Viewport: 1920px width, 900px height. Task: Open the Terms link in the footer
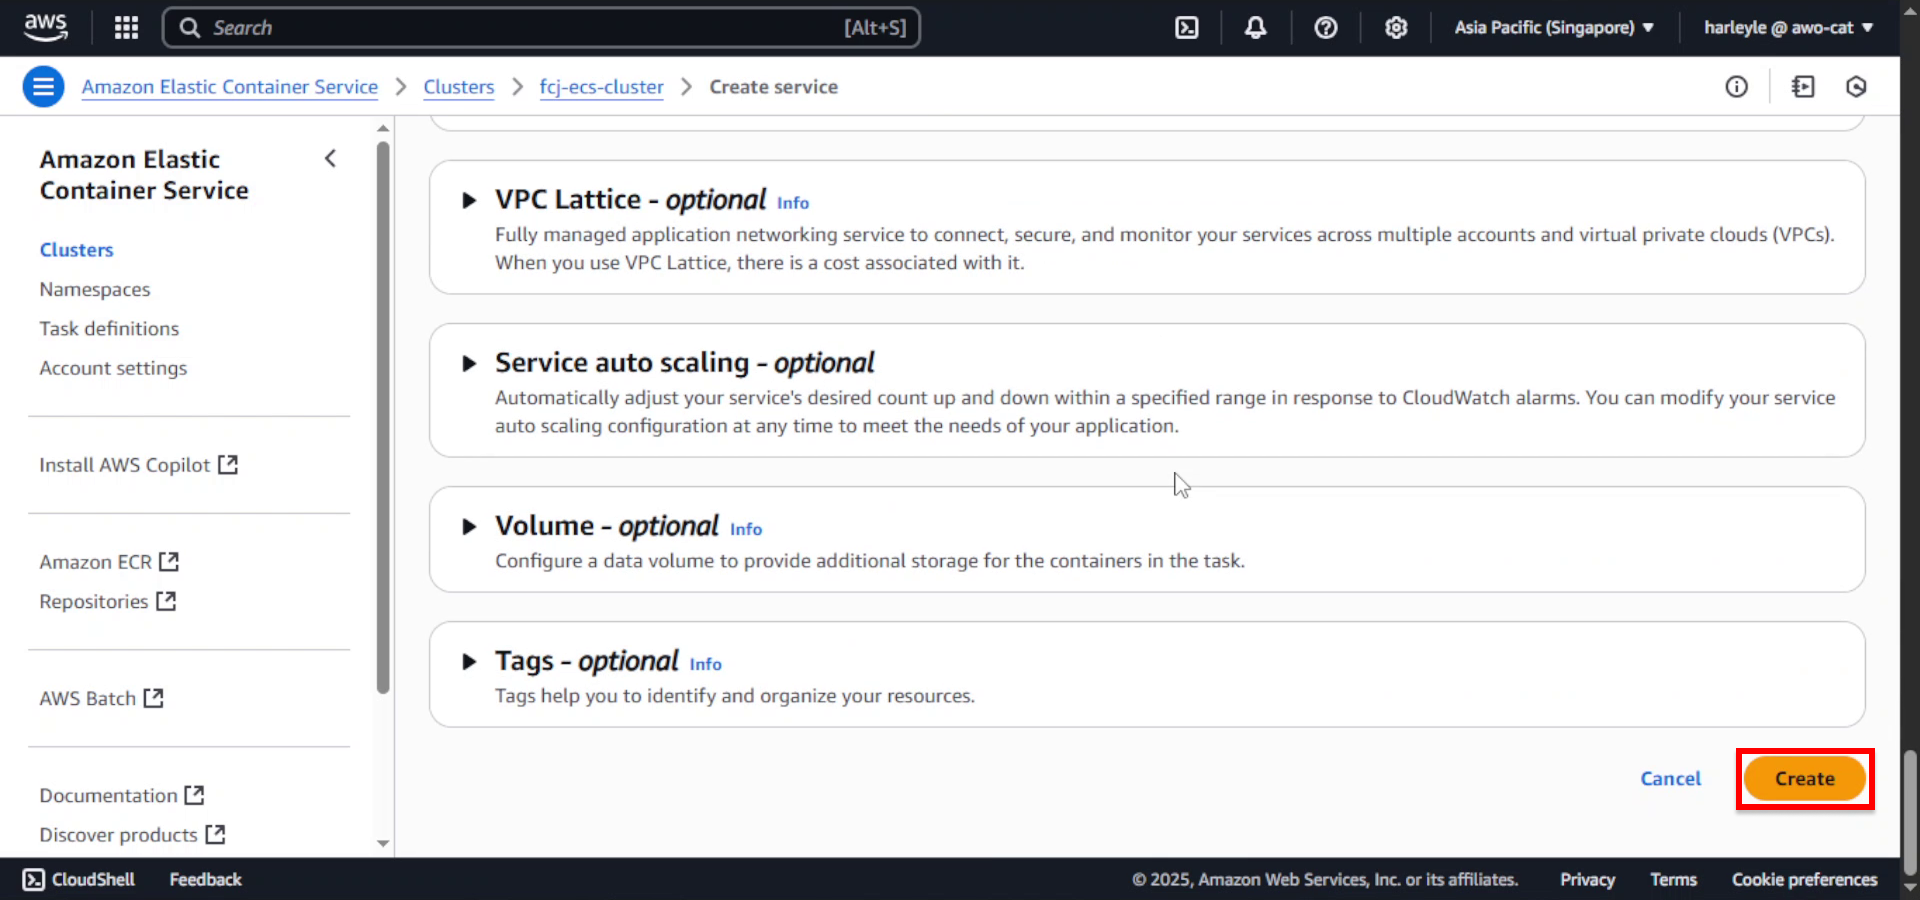click(1673, 879)
